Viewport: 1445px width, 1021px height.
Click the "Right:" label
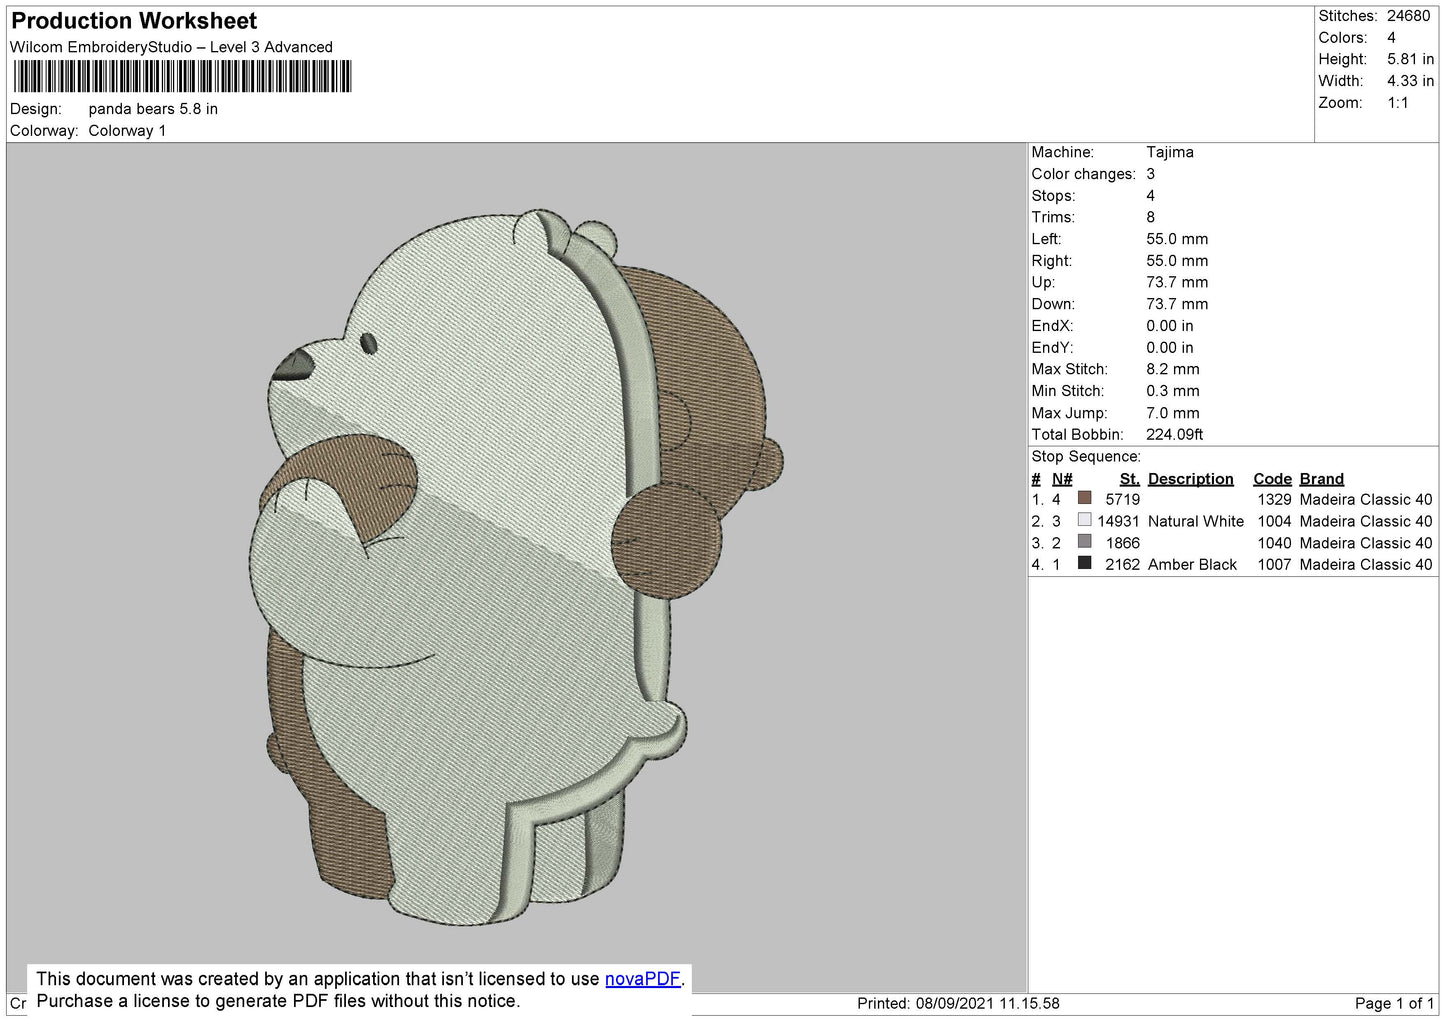coord(1052,261)
